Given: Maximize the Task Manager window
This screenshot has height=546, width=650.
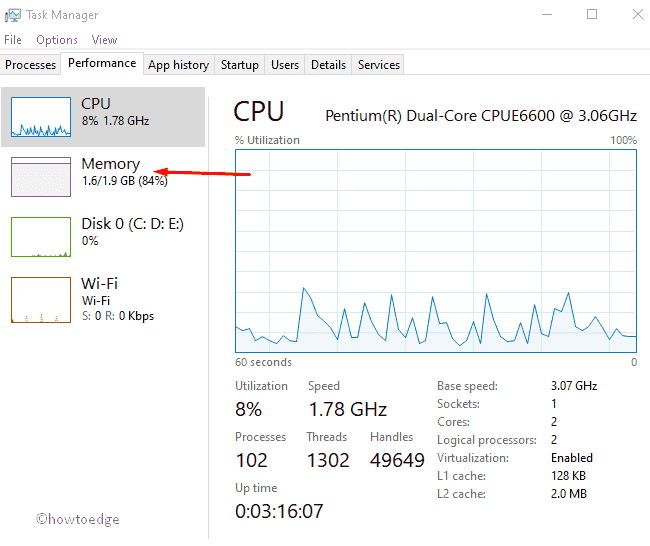Looking at the screenshot, I should point(592,14).
